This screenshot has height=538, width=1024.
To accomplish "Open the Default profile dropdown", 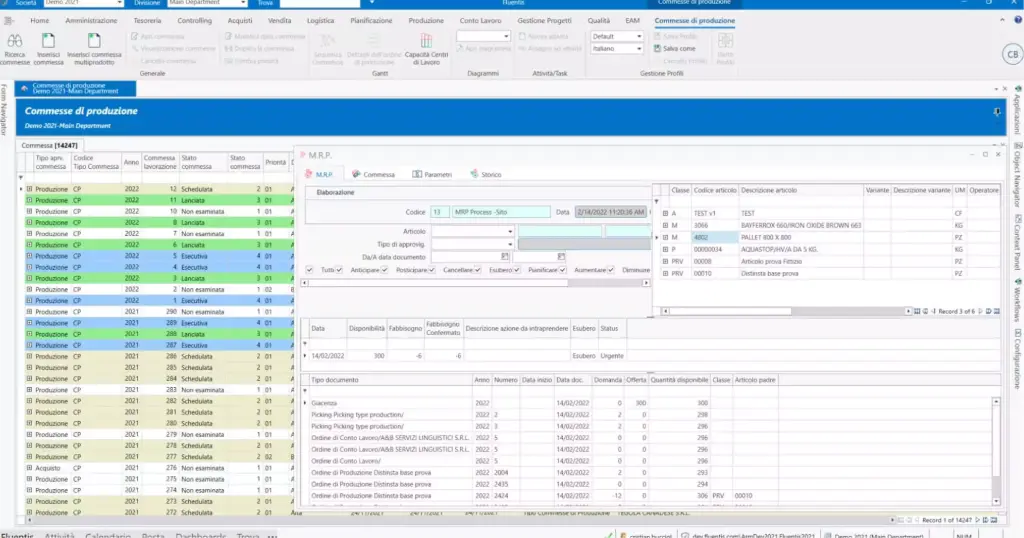I will pyautogui.click(x=639, y=37).
